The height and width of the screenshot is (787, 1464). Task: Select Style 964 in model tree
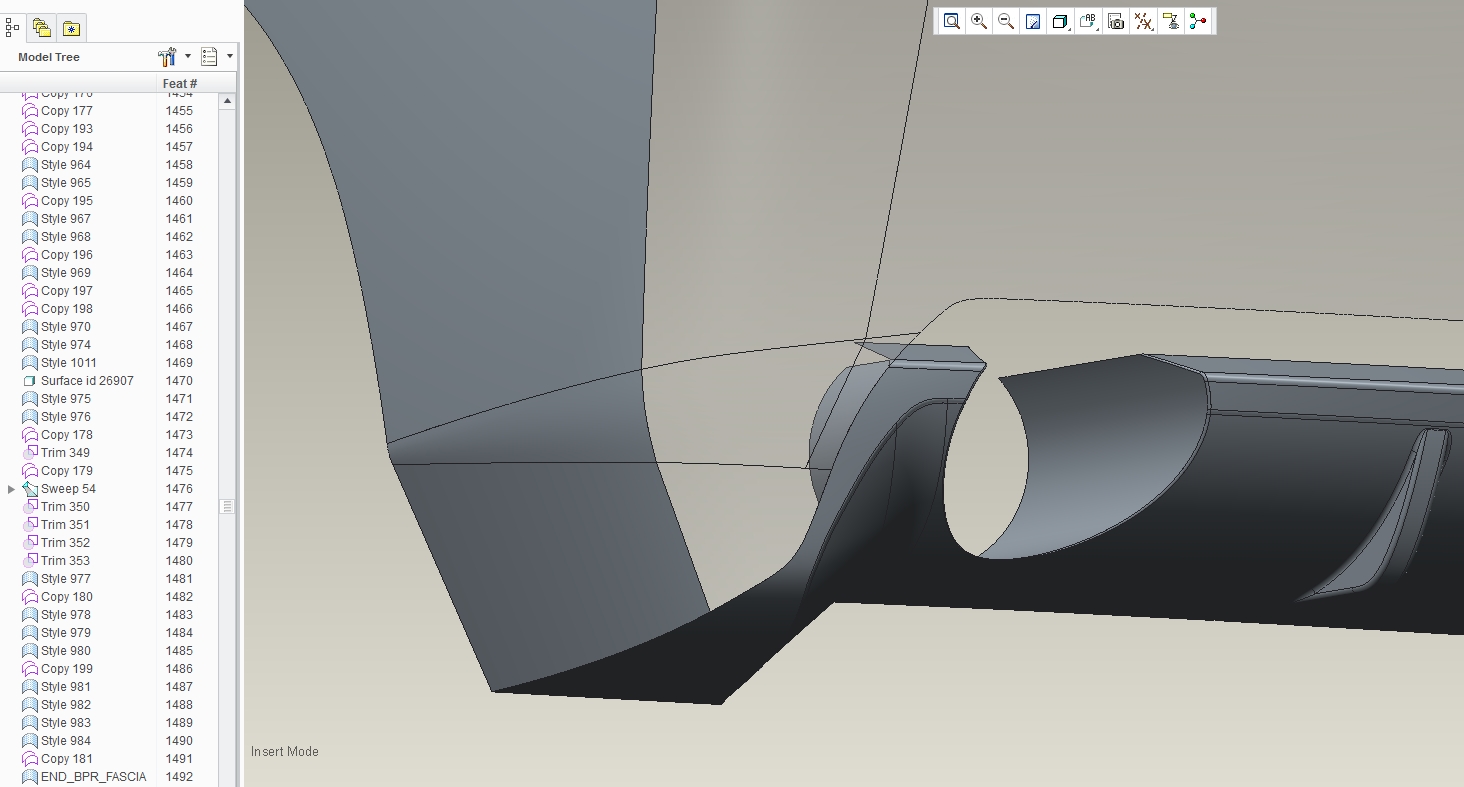click(66, 165)
